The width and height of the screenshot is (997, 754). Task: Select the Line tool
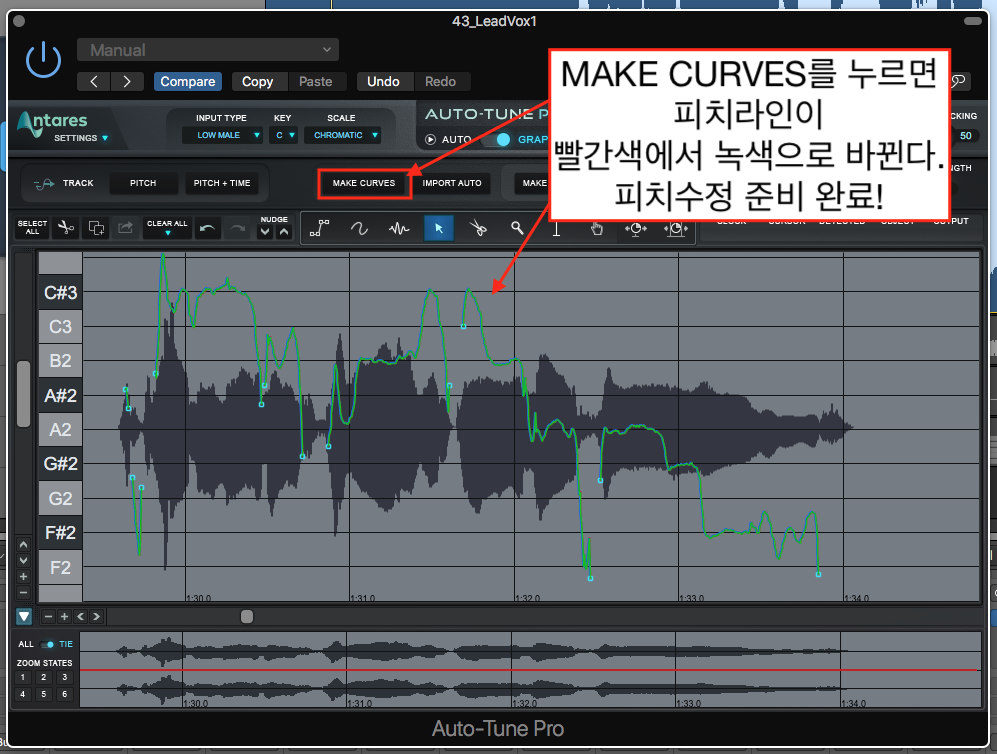coord(319,228)
